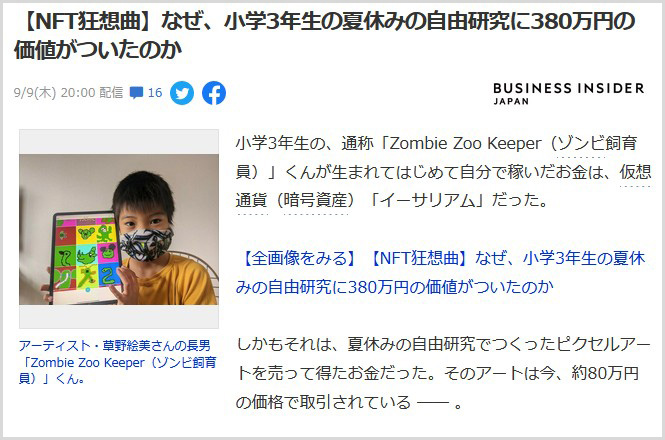
Task: Open the caption link about 草野絵美's son
Action: 117,362
